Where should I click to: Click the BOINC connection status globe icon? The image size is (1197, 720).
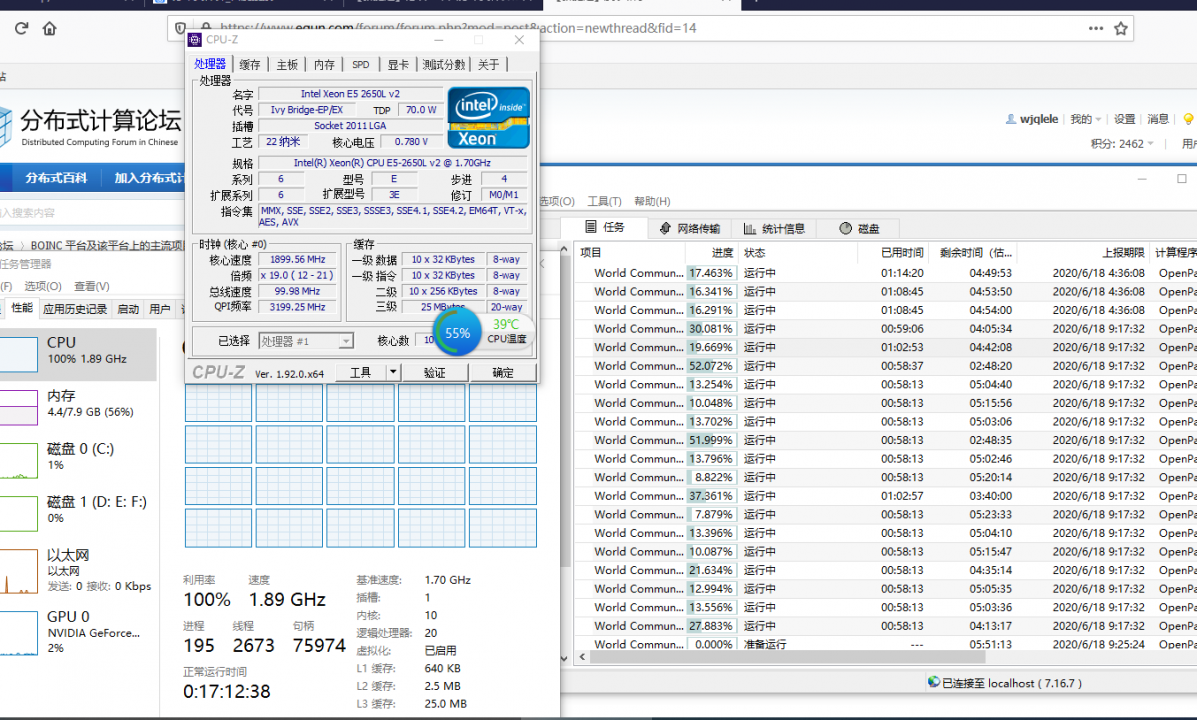point(934,682)
